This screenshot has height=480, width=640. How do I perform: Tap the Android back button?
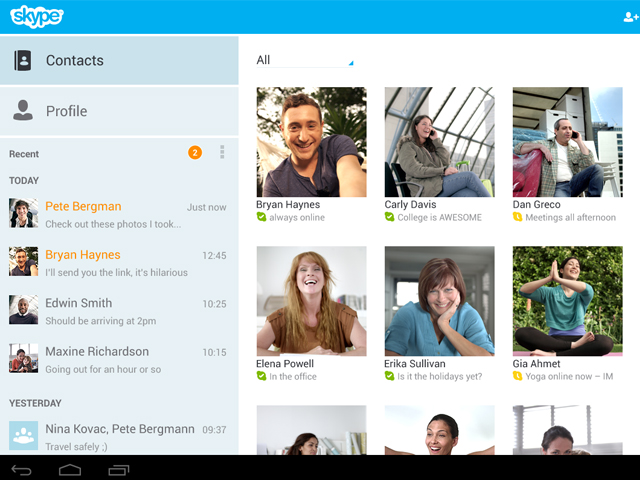21,470
